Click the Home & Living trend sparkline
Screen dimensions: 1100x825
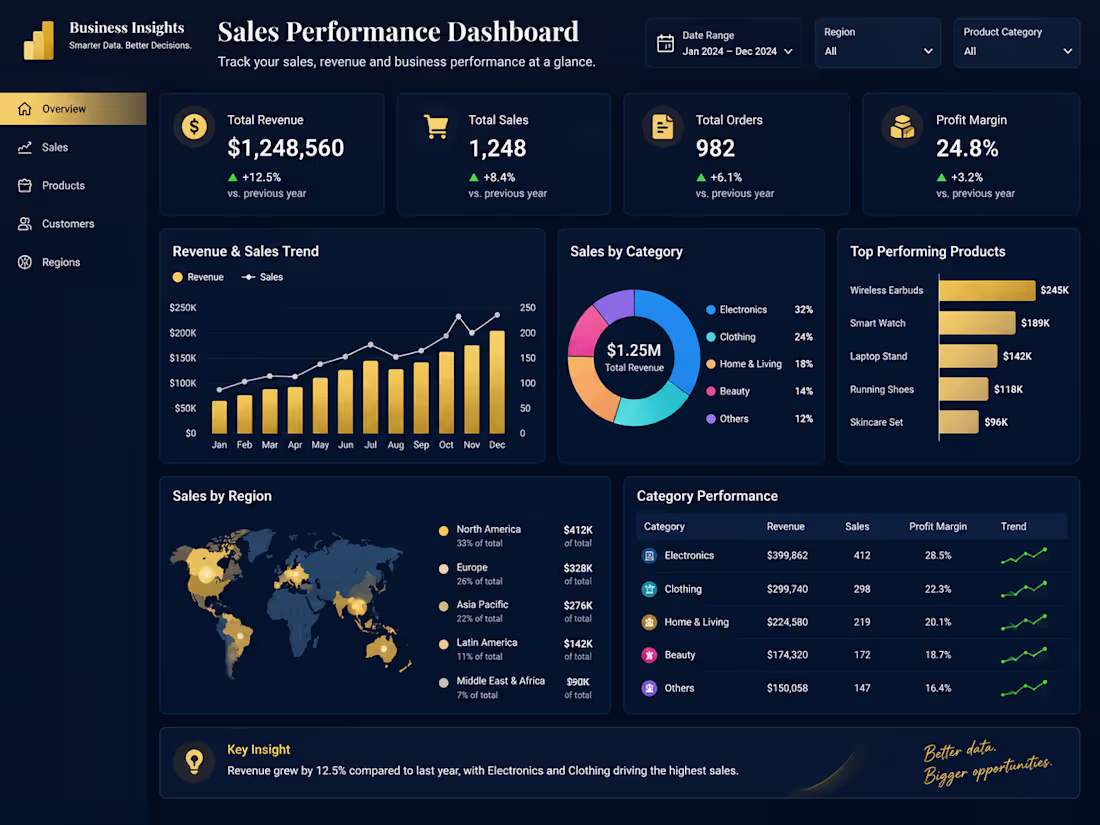tap(1024, 622)
